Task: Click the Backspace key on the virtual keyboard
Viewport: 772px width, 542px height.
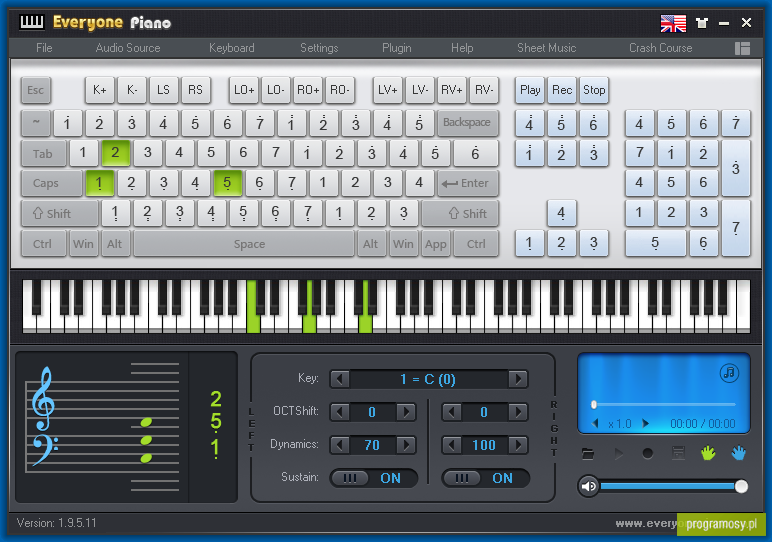Action: [x=467, y=123]
